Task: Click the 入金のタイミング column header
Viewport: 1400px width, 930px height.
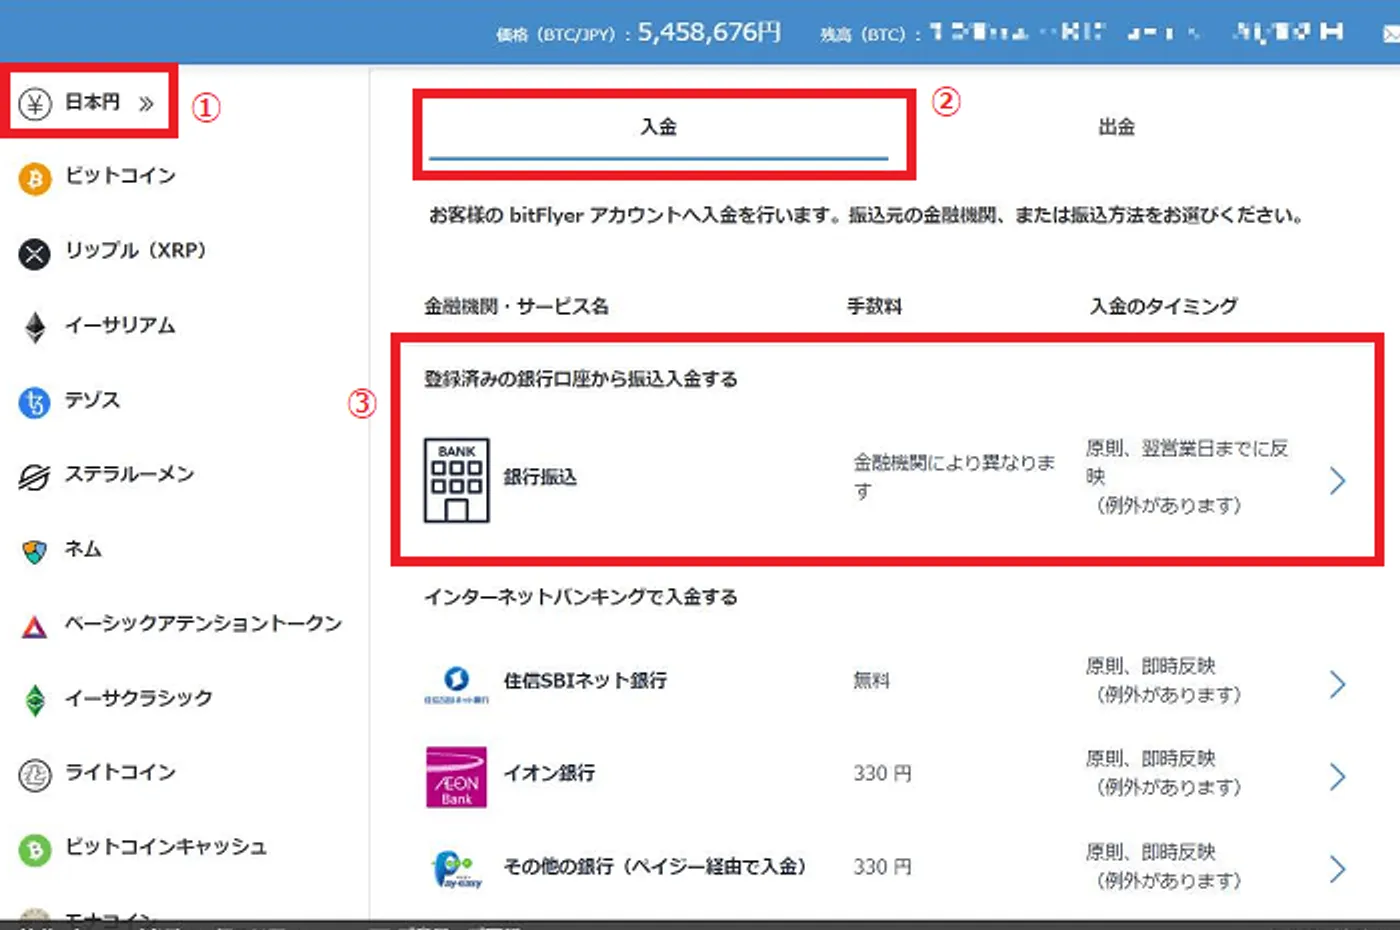Action: point(1164,306)
